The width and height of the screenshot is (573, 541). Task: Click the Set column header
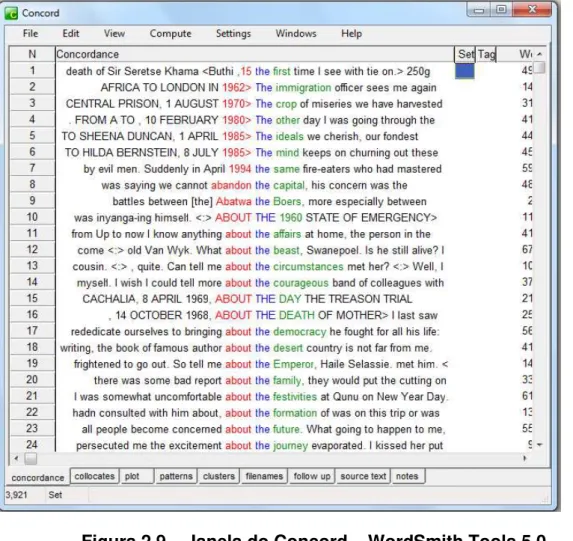pyautogui.click(x=465, y=54)
